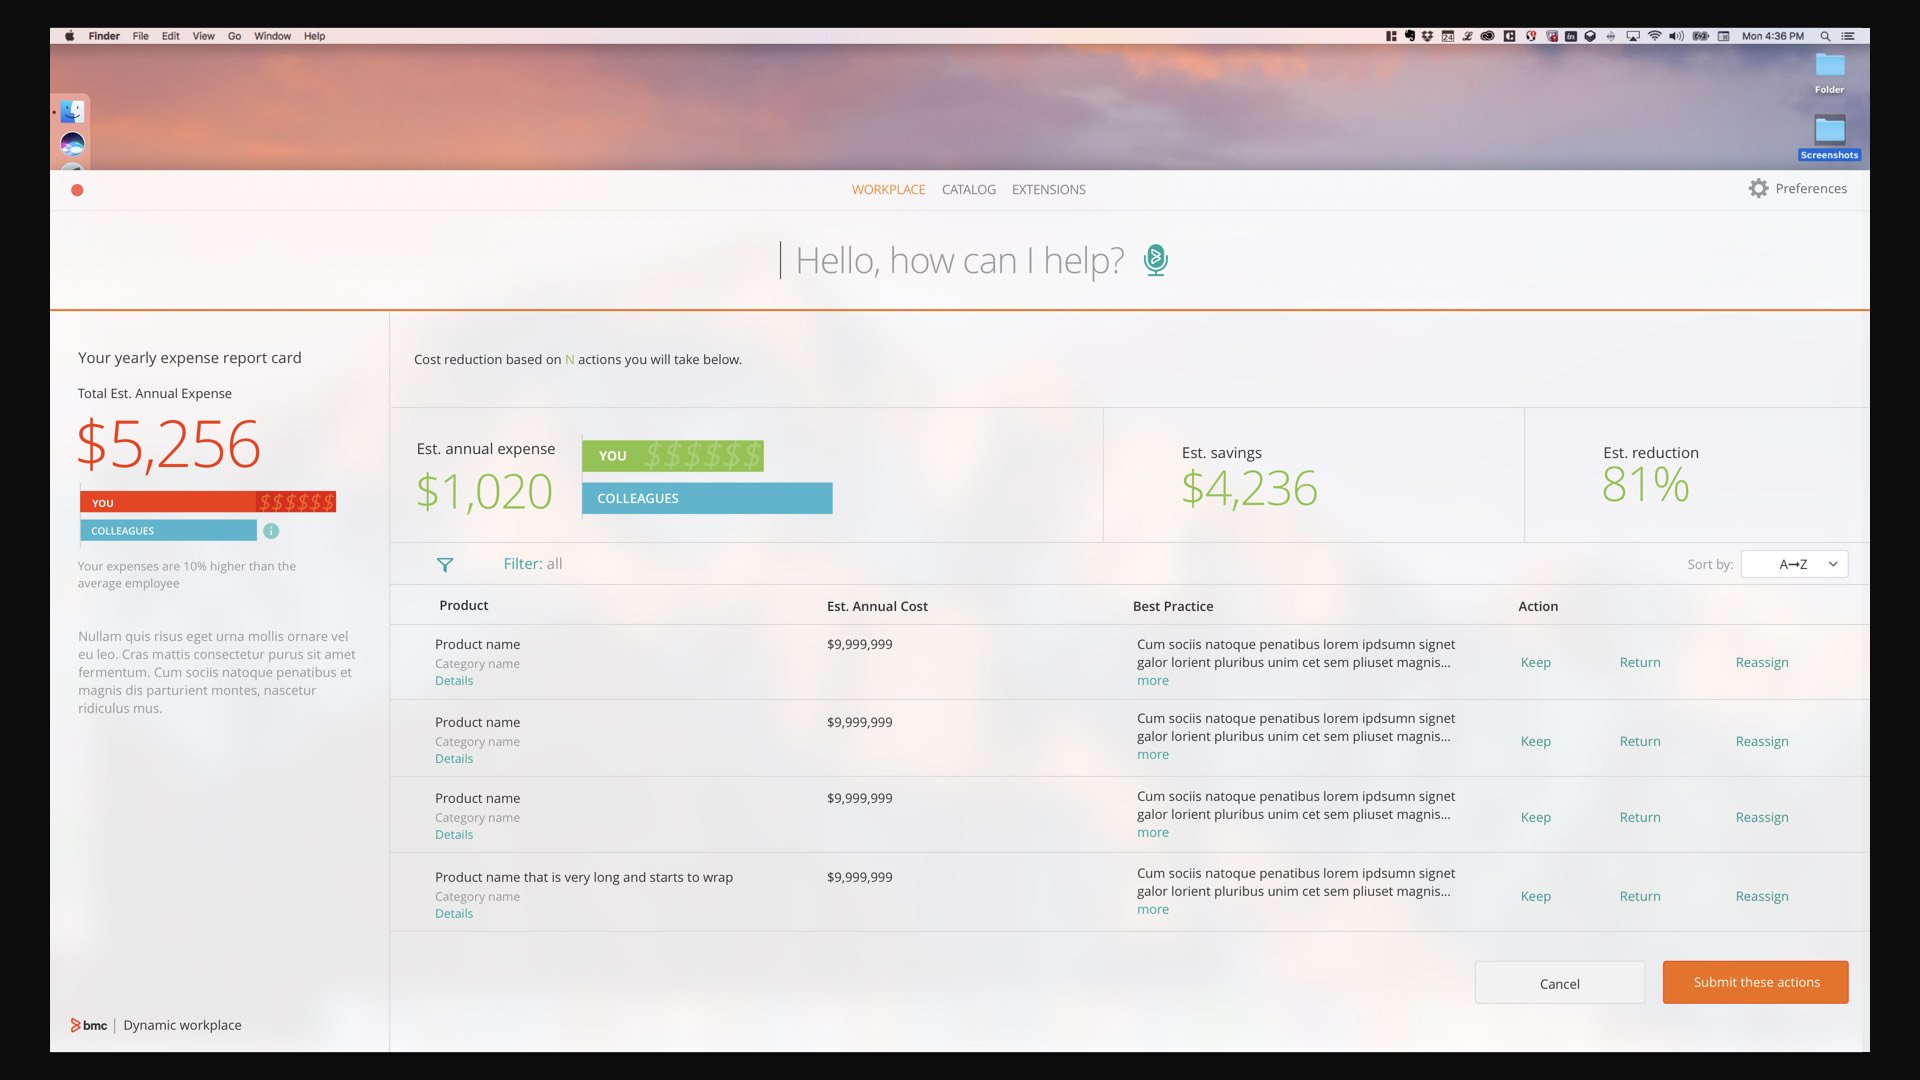The width and height of the screenshot is (1920, 1080).
Task: Click Return for the second product row
Action: [x=1640, y=741]
